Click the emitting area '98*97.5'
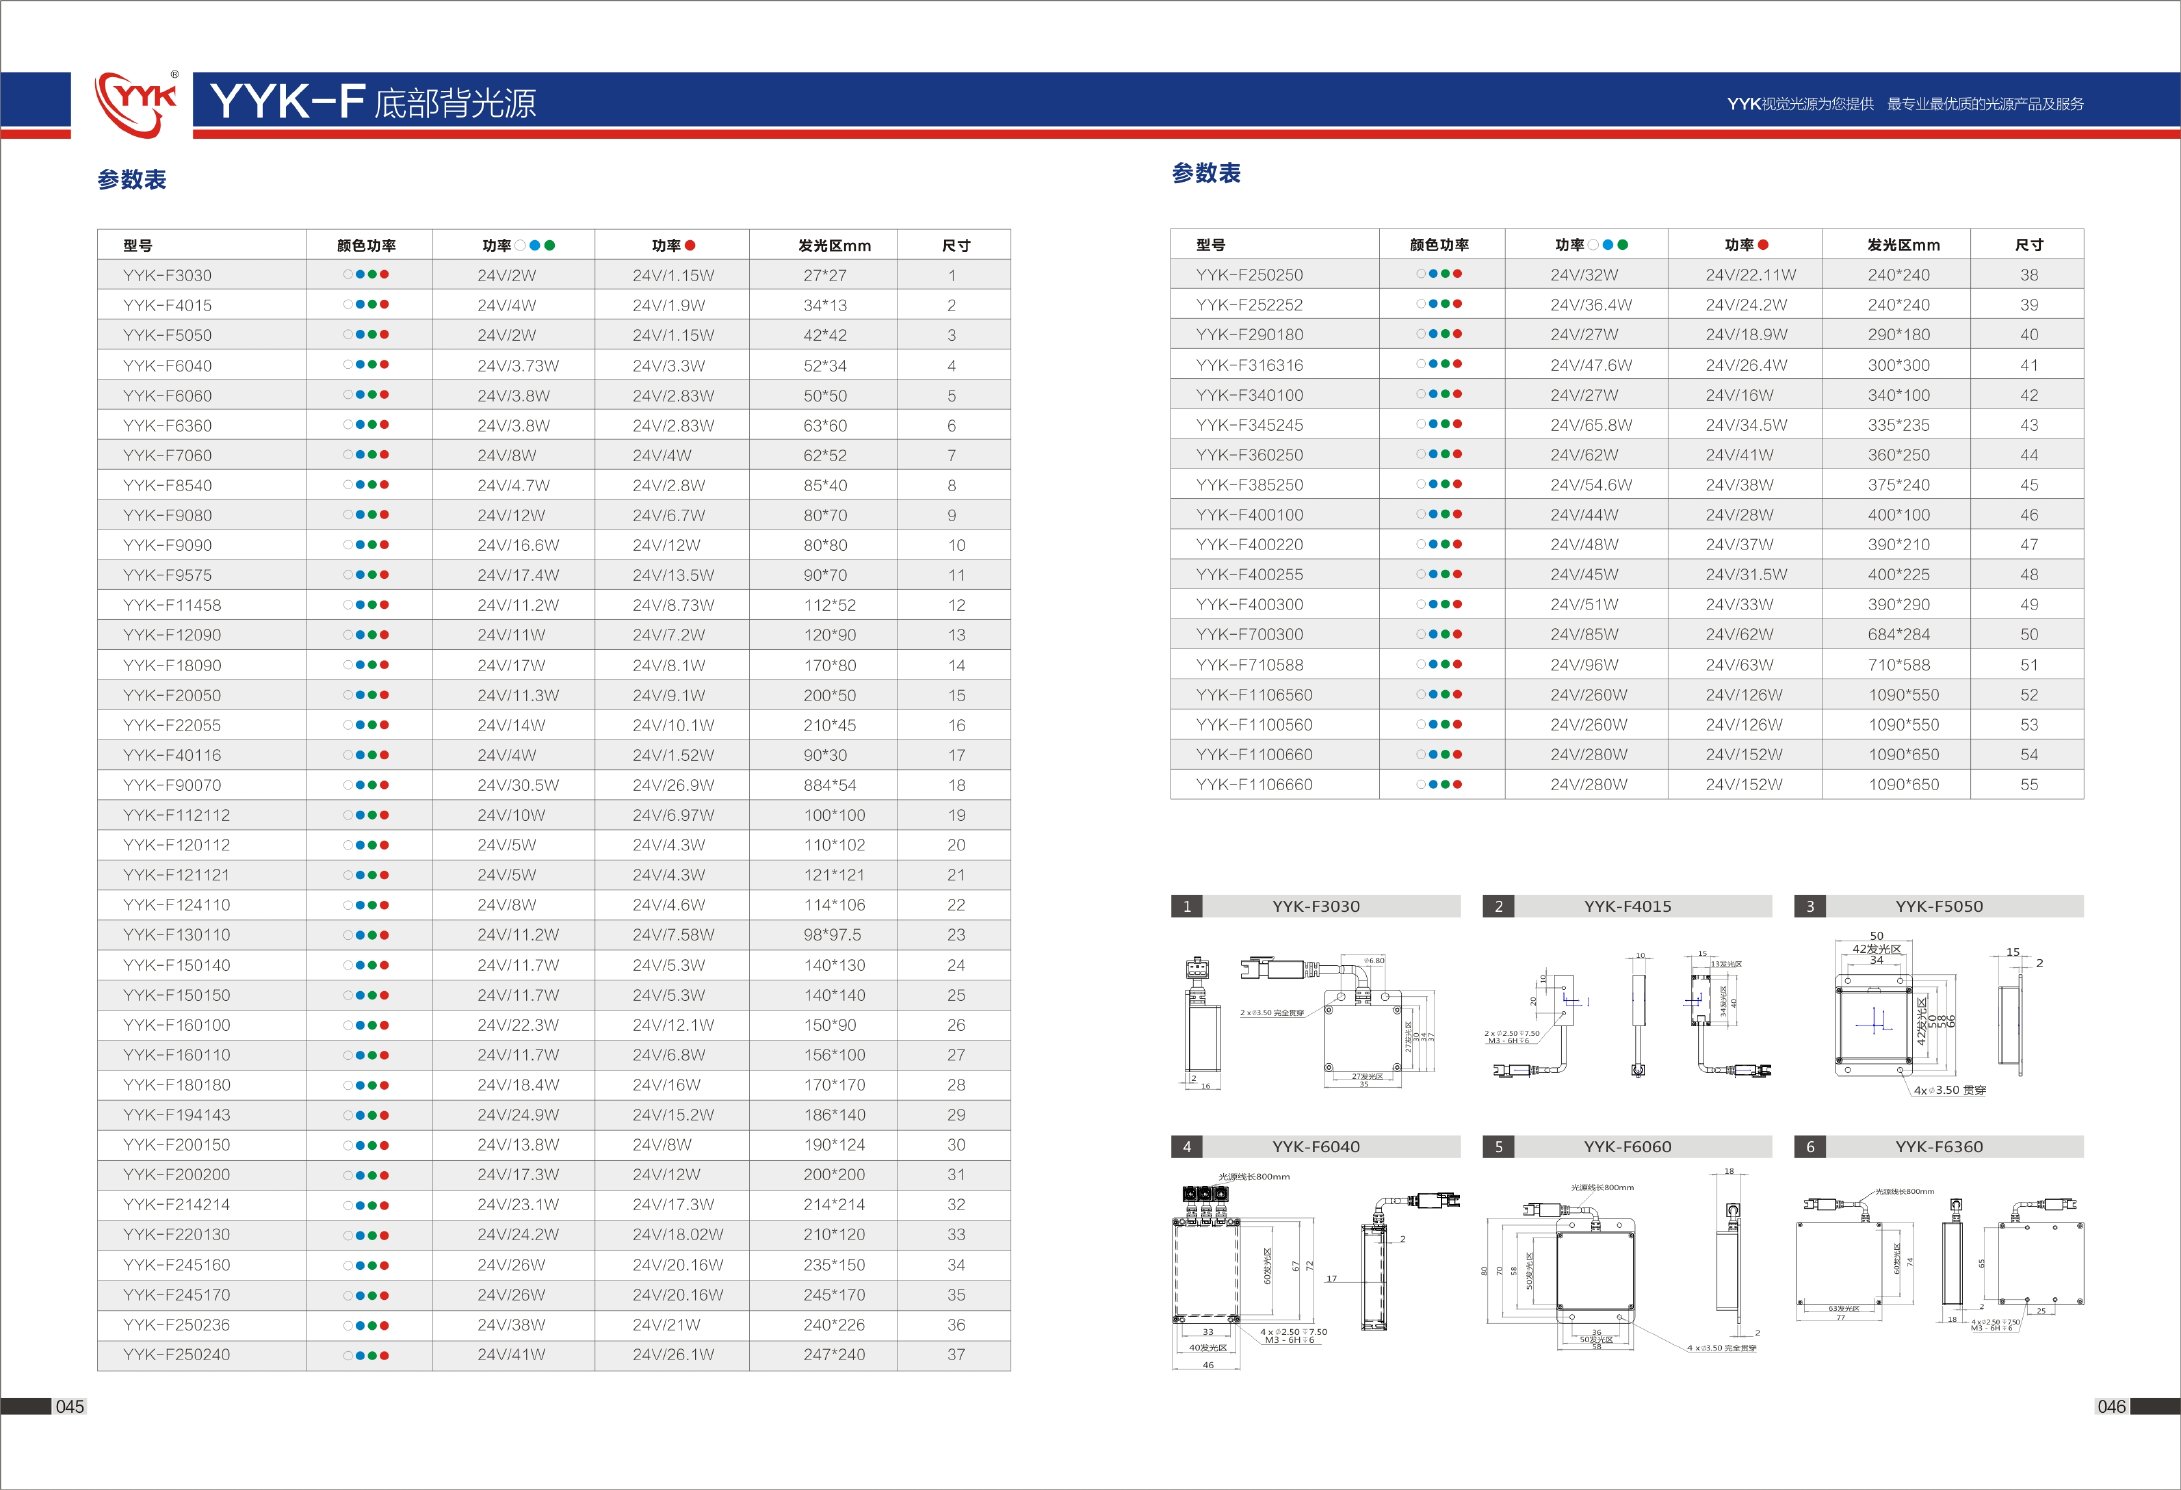Image resolution: width=2181 pixels, height=1490 pixels. click(832, 935)
